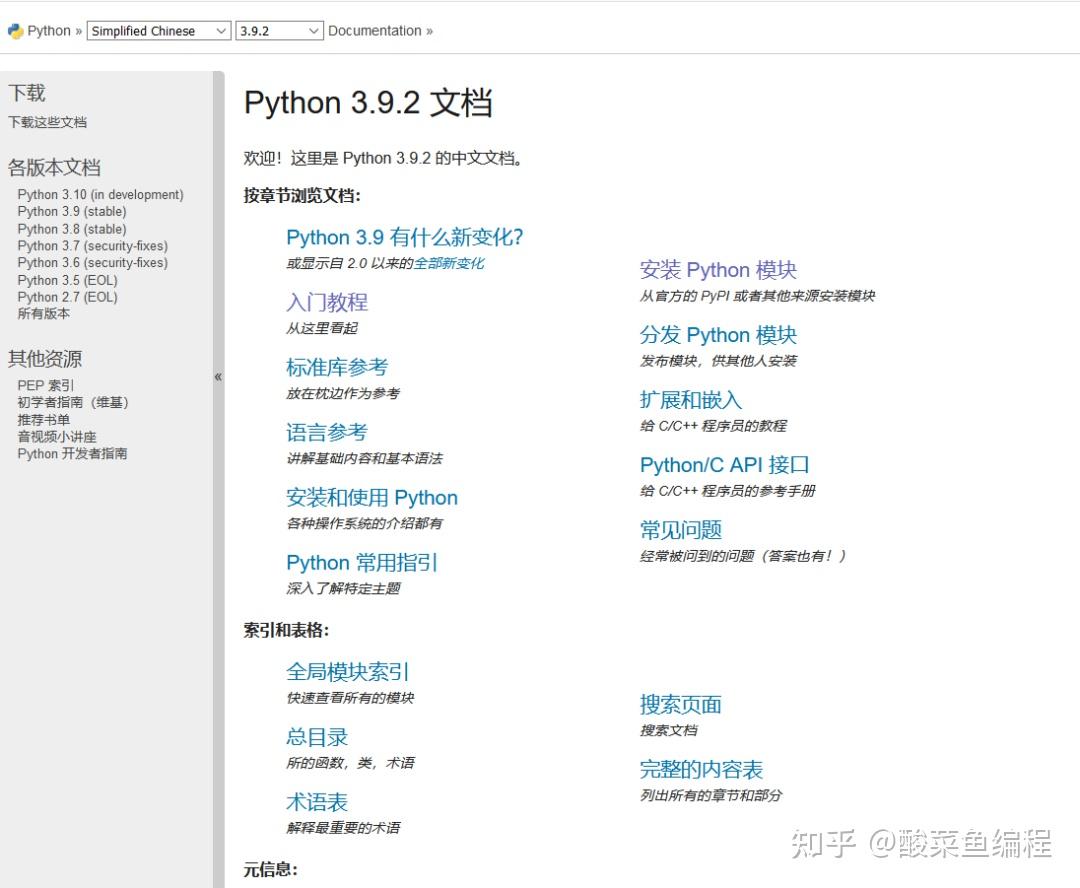Click the 全部新变化 inline link

pyautogui.click(x=449, y=263)
